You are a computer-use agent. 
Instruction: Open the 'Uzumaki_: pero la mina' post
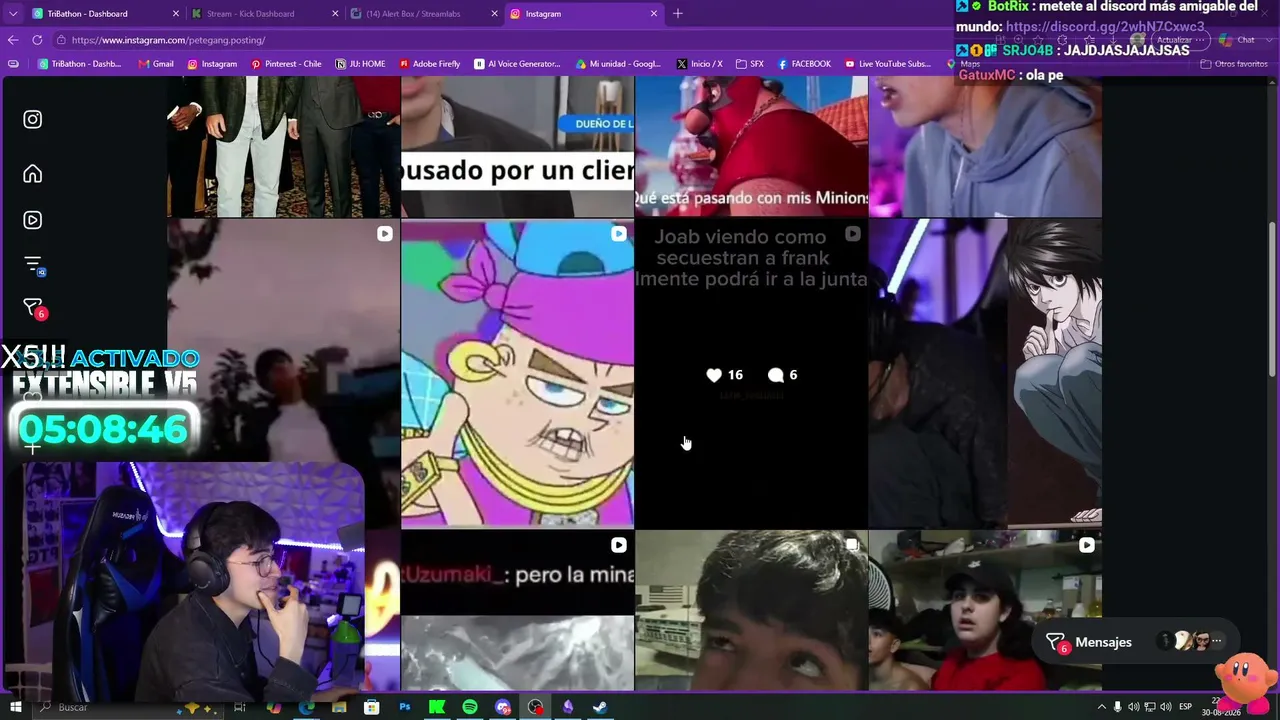pos(517,610)
